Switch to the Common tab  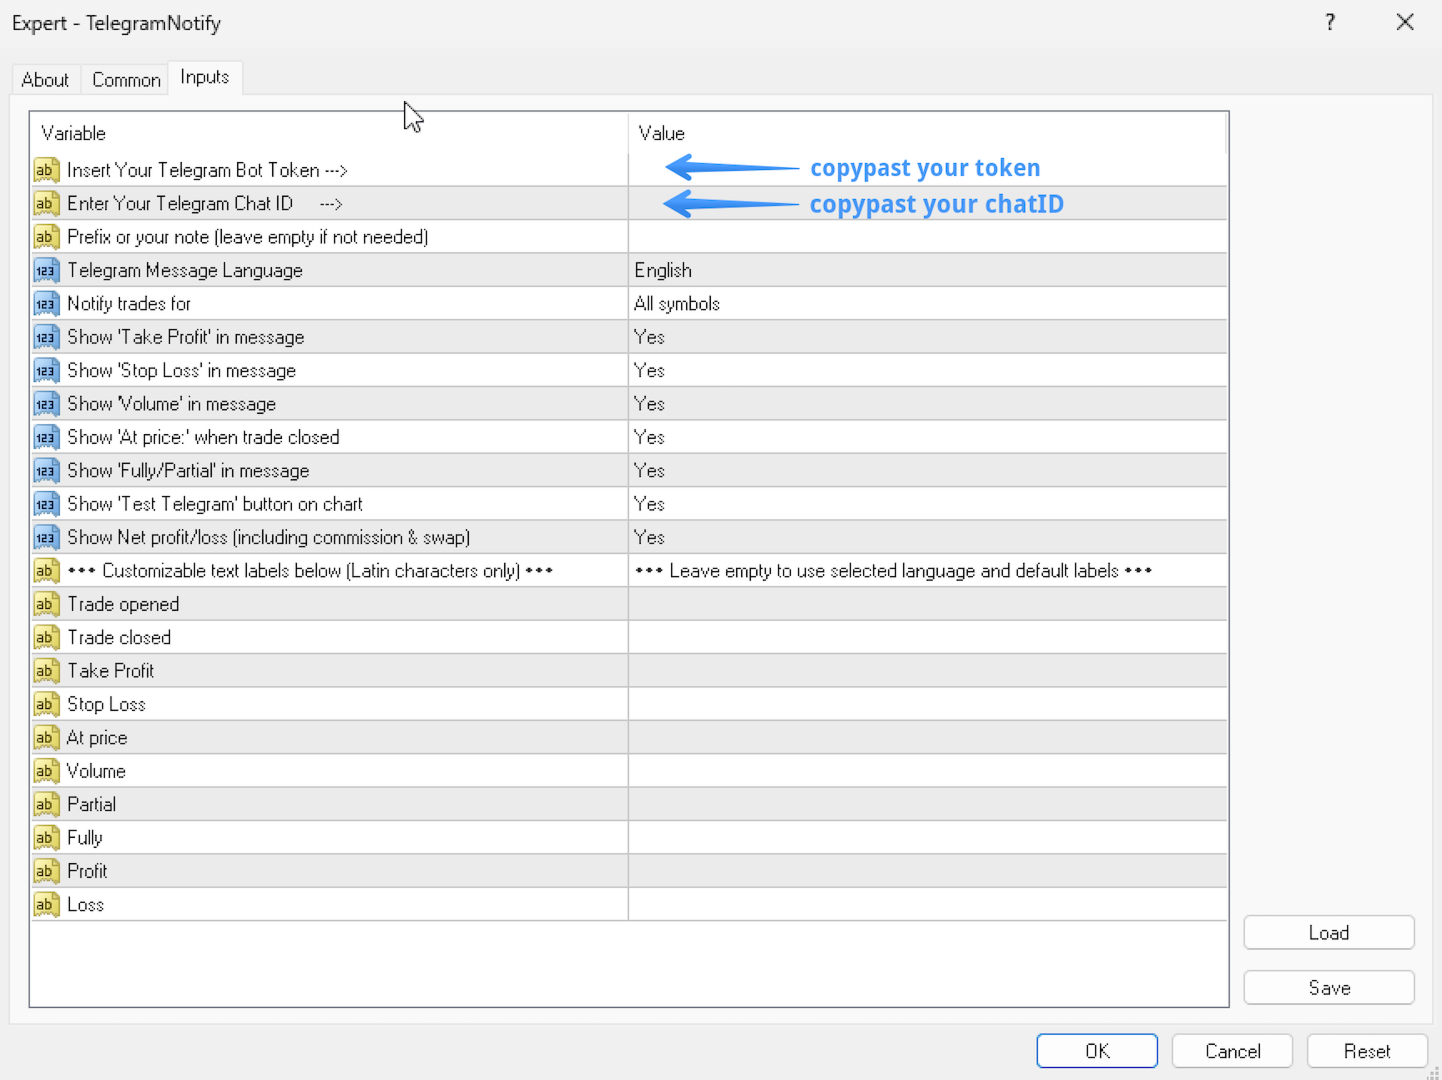(x=126, y=80)
